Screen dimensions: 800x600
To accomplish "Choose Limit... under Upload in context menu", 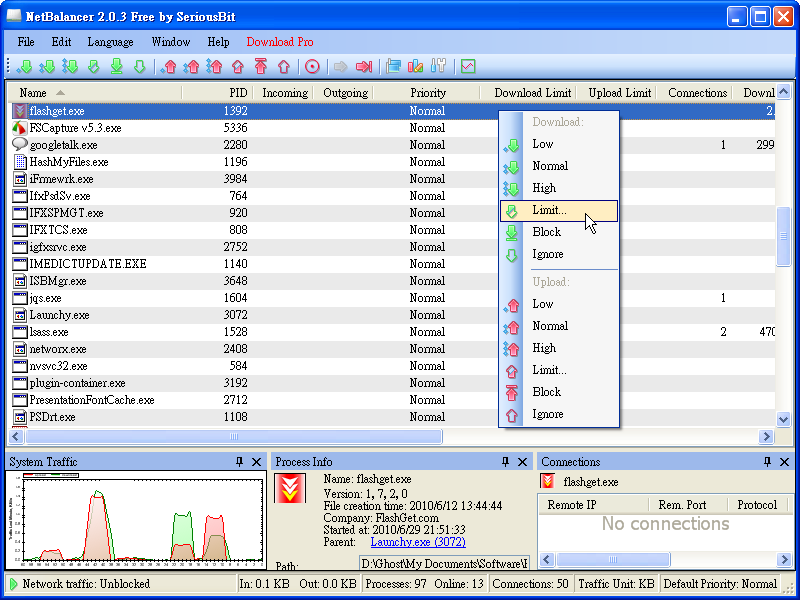I will pyautogui.click(x=559, y=370).
